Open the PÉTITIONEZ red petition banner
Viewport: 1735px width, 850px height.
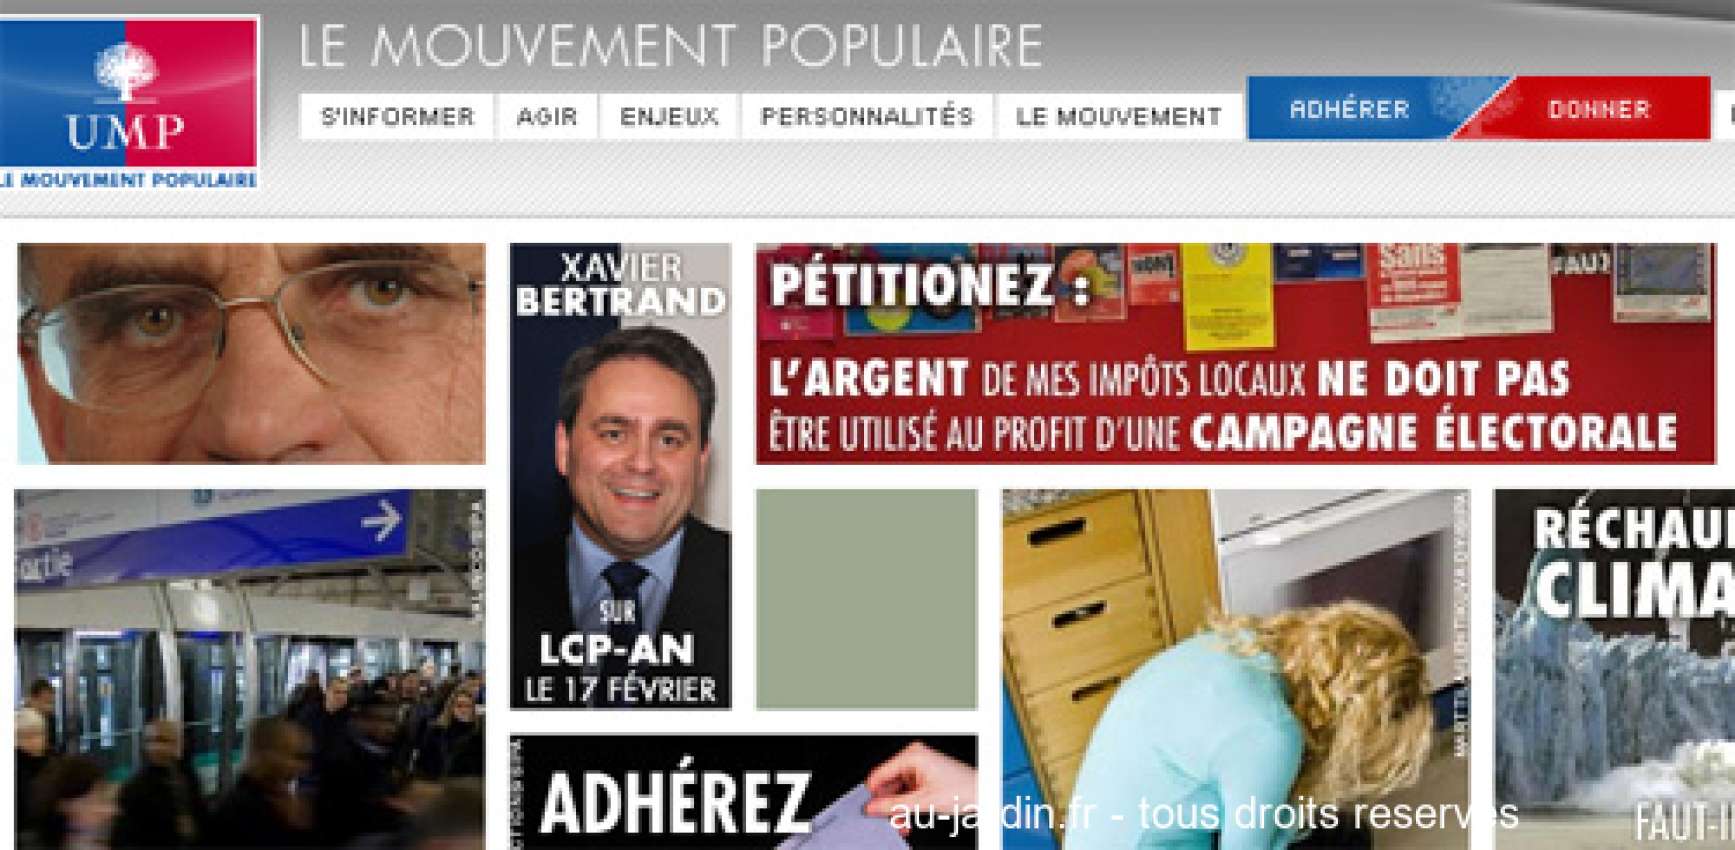point(1235,353)
